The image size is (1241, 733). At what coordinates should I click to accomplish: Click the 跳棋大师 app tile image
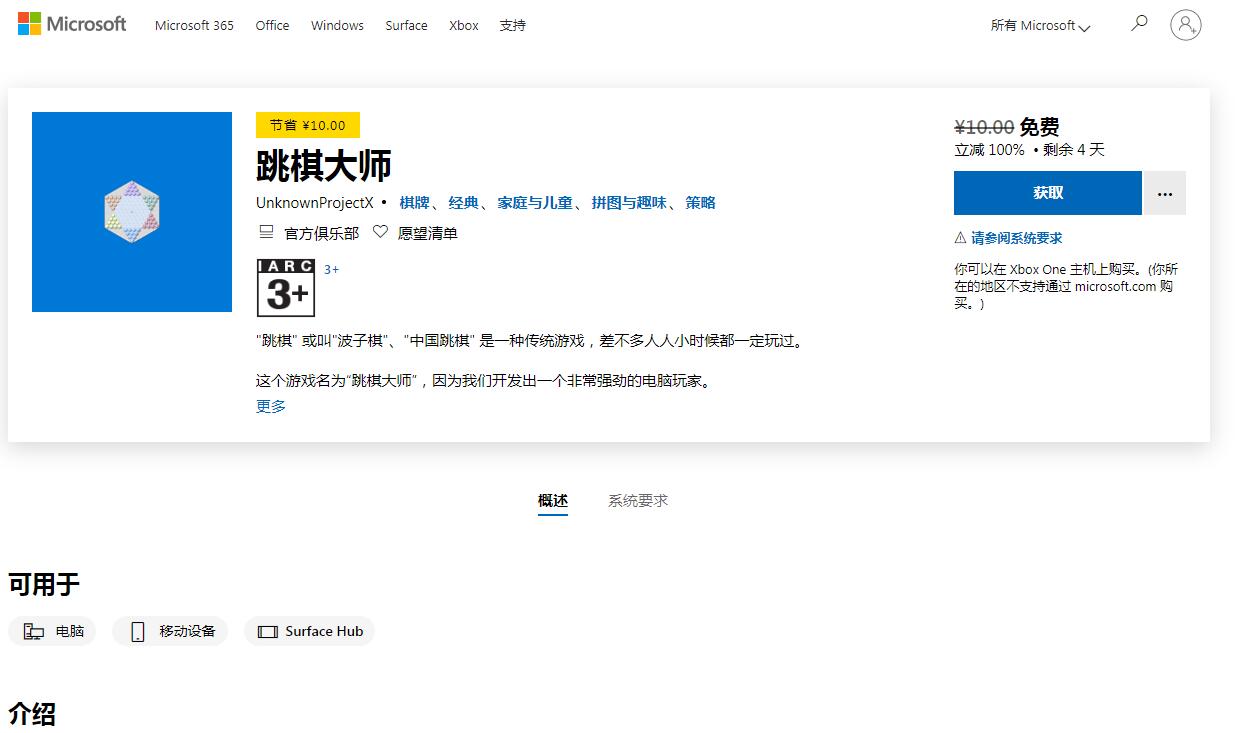(132, 212)
